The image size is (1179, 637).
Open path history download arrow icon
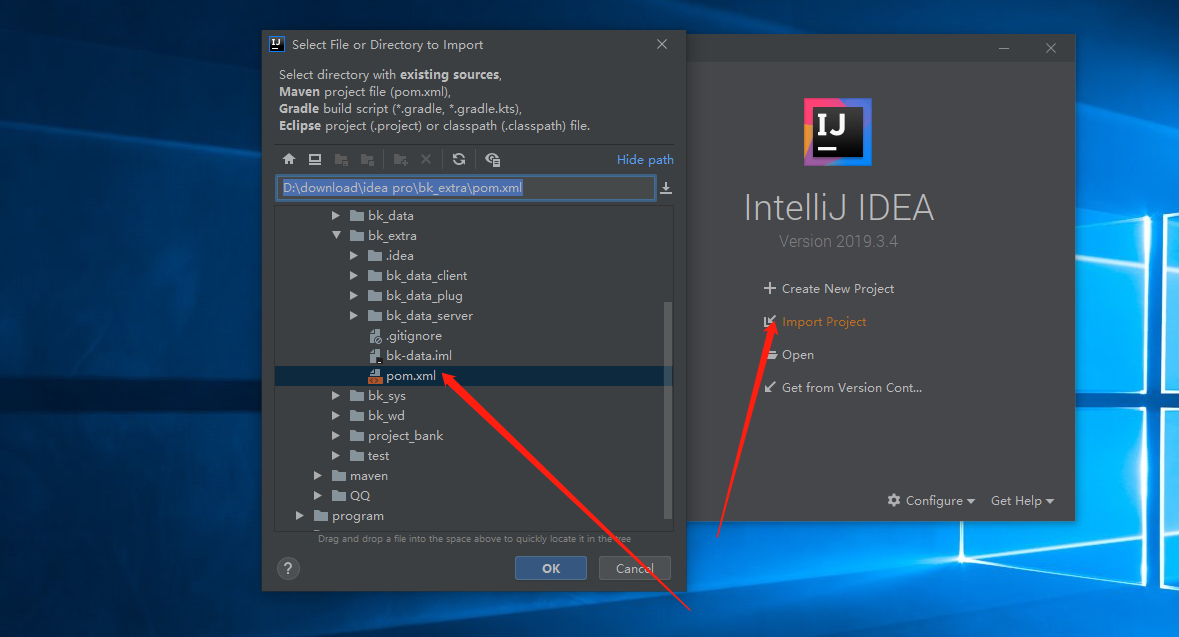click(x=665, y=188)
